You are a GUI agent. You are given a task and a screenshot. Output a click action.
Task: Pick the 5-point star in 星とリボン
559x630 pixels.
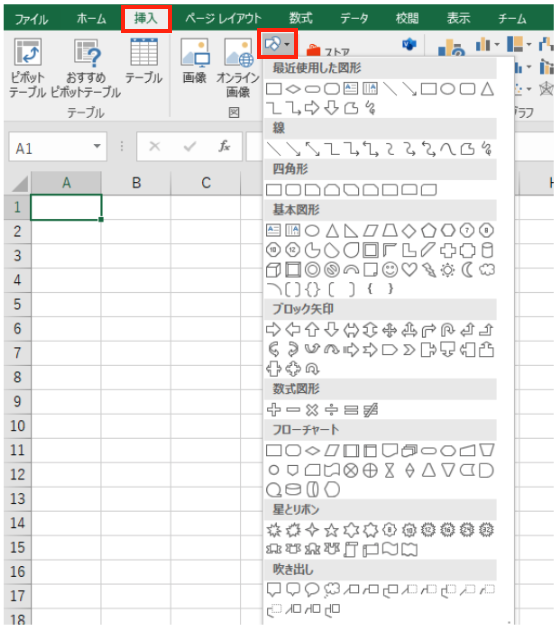[332, 530]
